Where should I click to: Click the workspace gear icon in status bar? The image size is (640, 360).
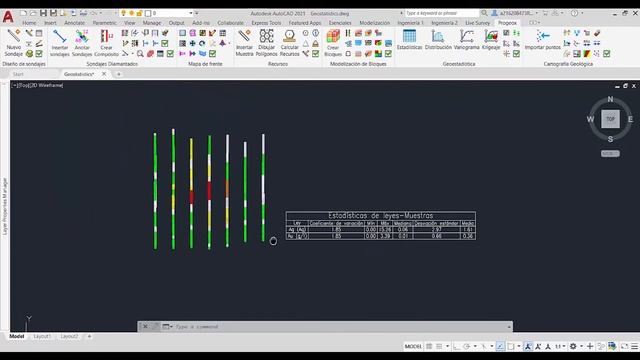point(573,346)
